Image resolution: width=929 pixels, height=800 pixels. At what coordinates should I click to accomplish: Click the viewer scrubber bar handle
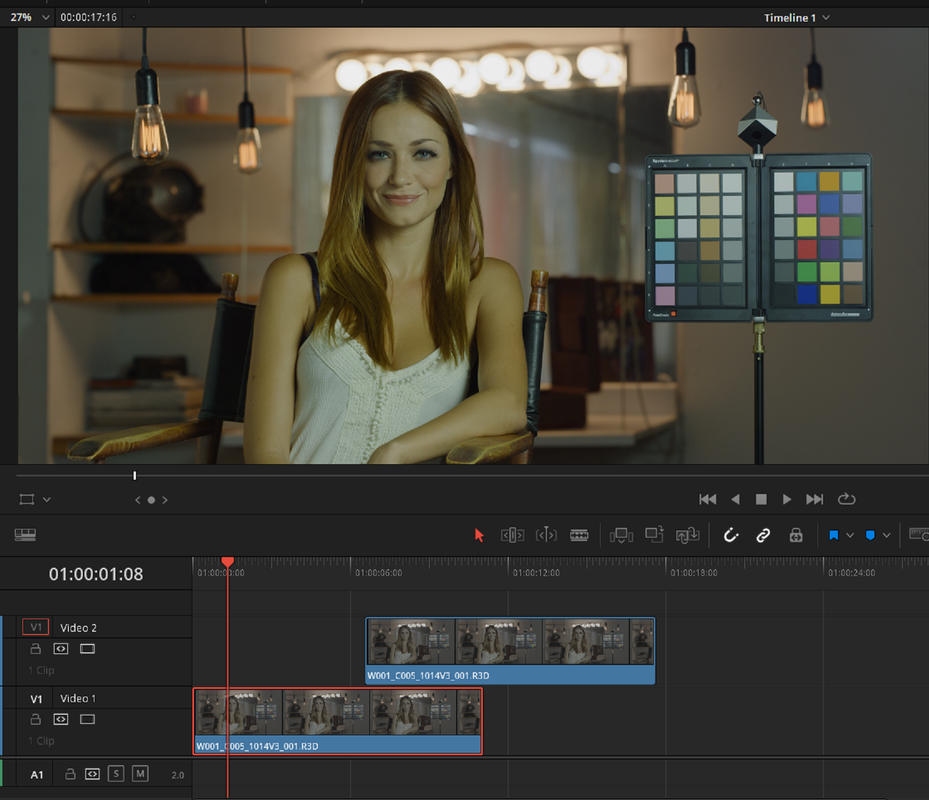(134, 475)
